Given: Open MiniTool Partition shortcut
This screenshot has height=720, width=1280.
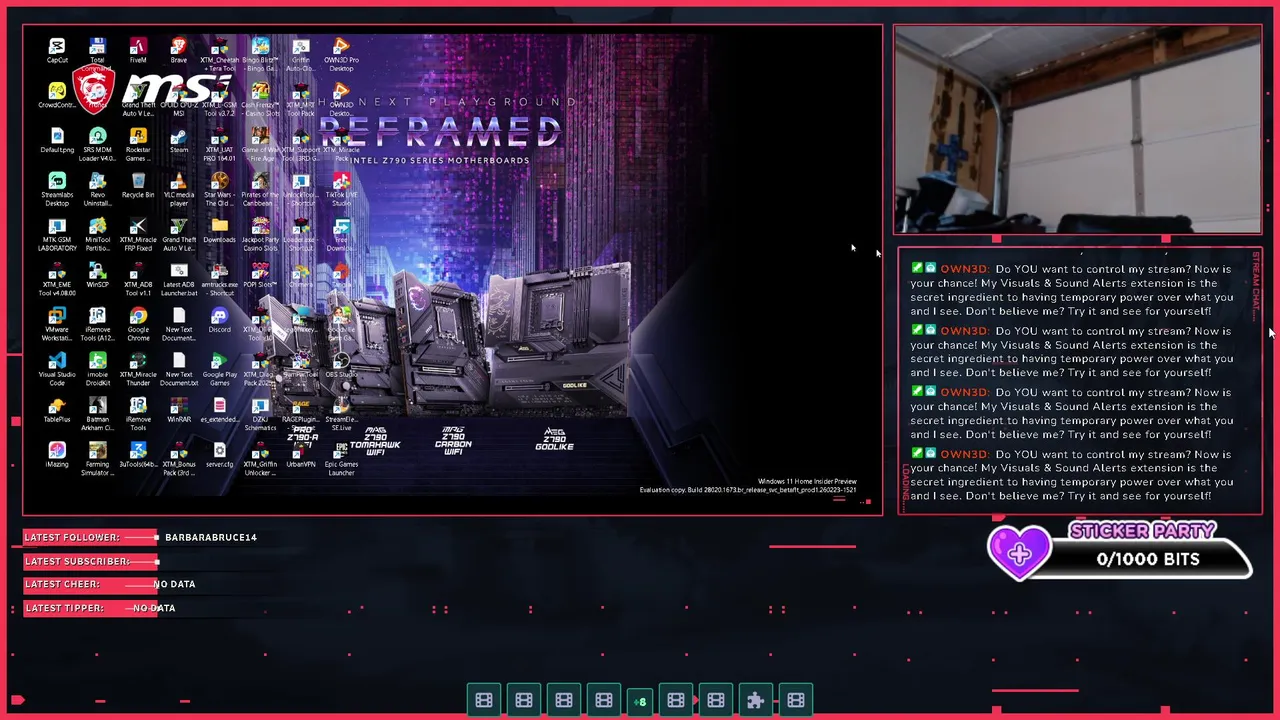Looking at the screenshot, I should (x=97, y=235).
